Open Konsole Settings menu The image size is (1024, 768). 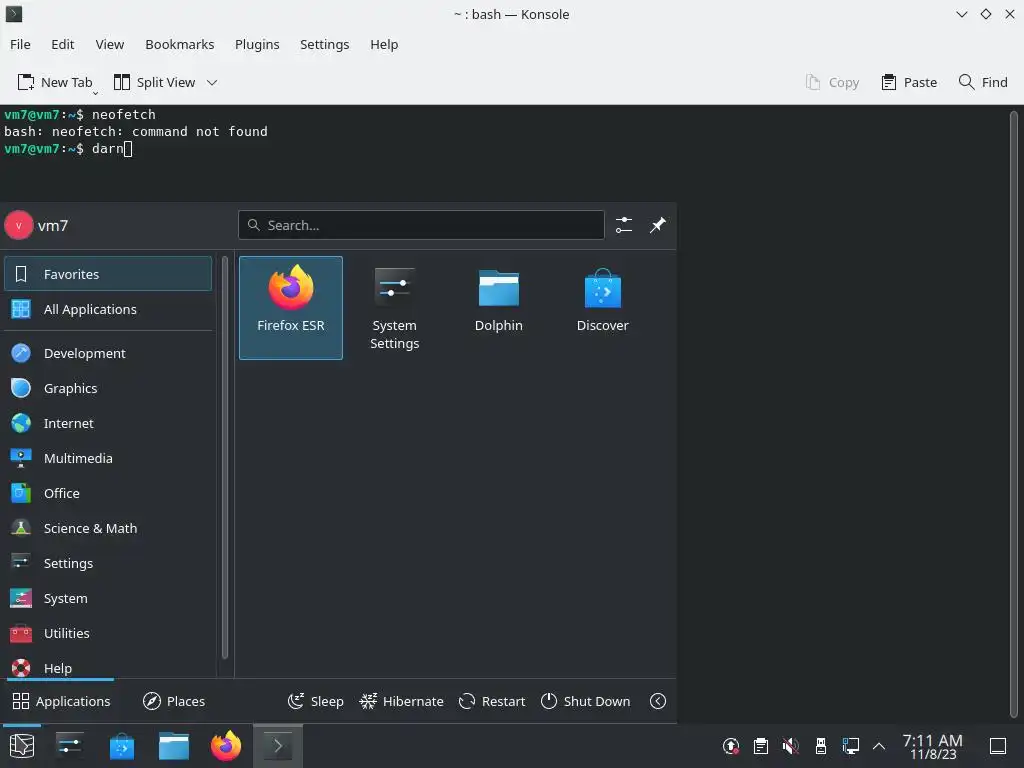coord(325,44)
